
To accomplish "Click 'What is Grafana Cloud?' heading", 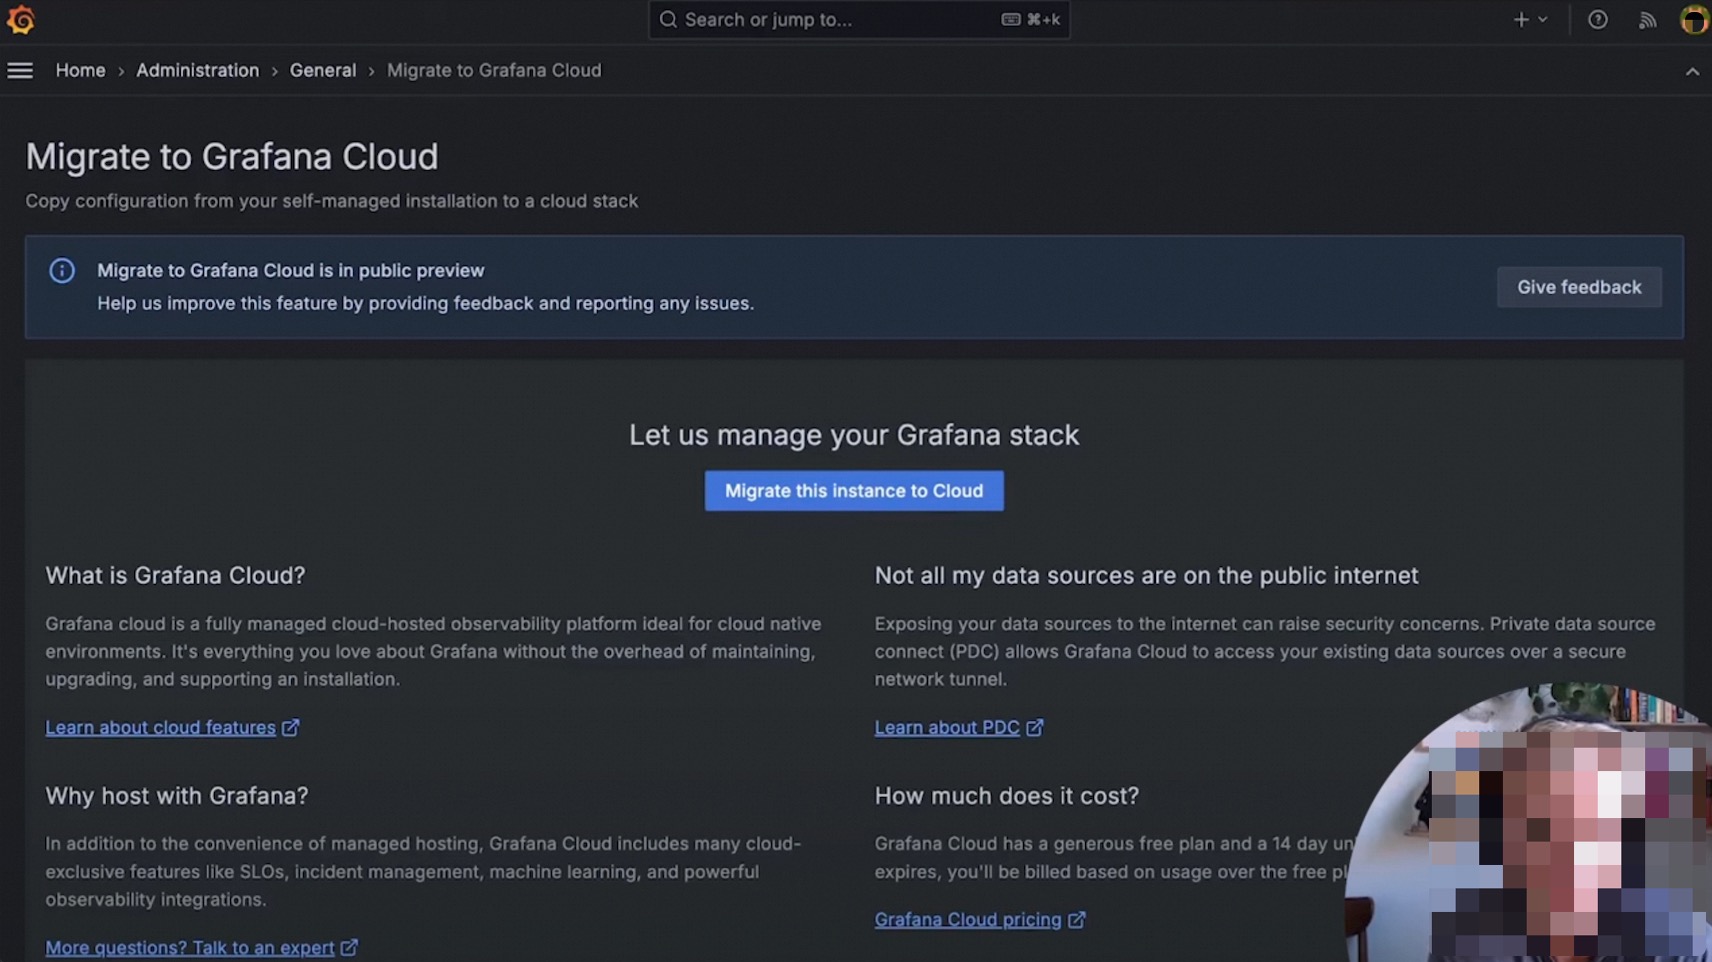I will [175, 576].
